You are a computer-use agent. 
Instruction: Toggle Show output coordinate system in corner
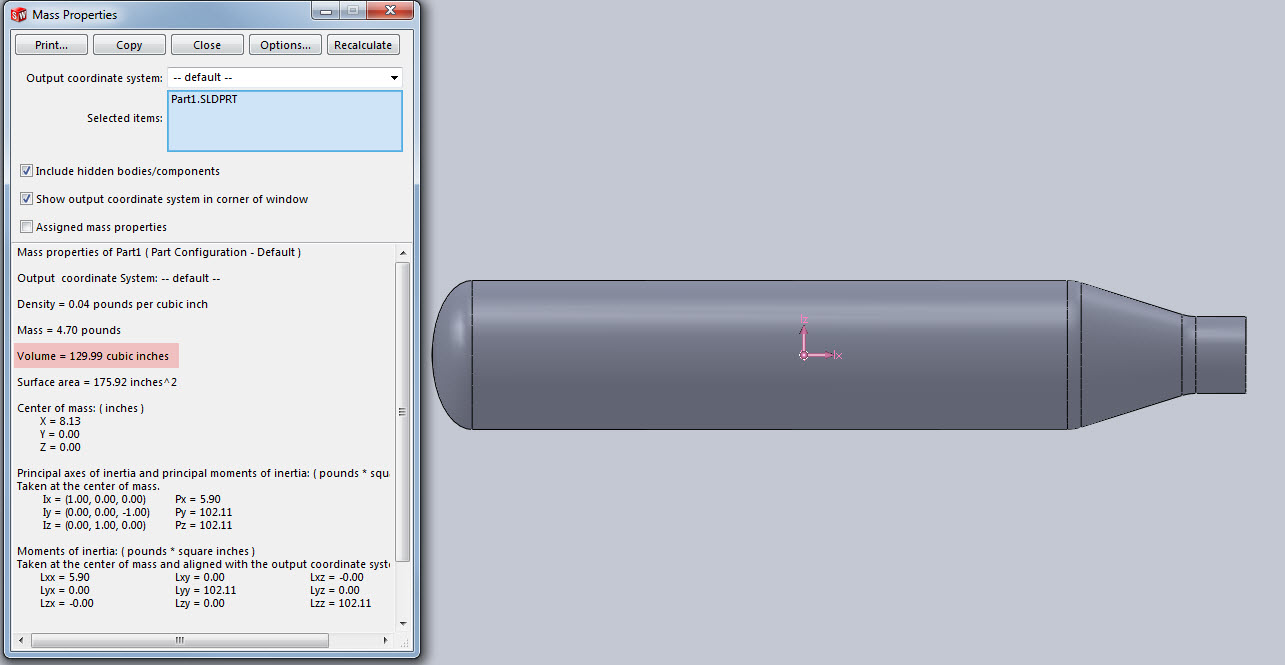pyautogui.click(x=27, y=199)
